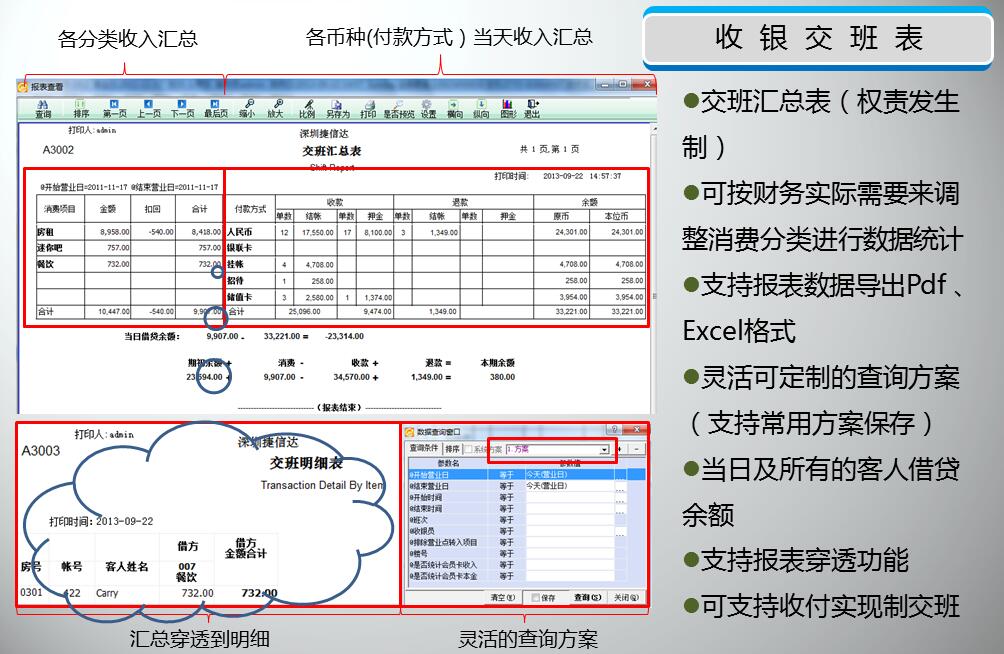1004x654 pixels.
Task: Enable the 保存 checkbox in query window
Action: (x=535, y=598)
